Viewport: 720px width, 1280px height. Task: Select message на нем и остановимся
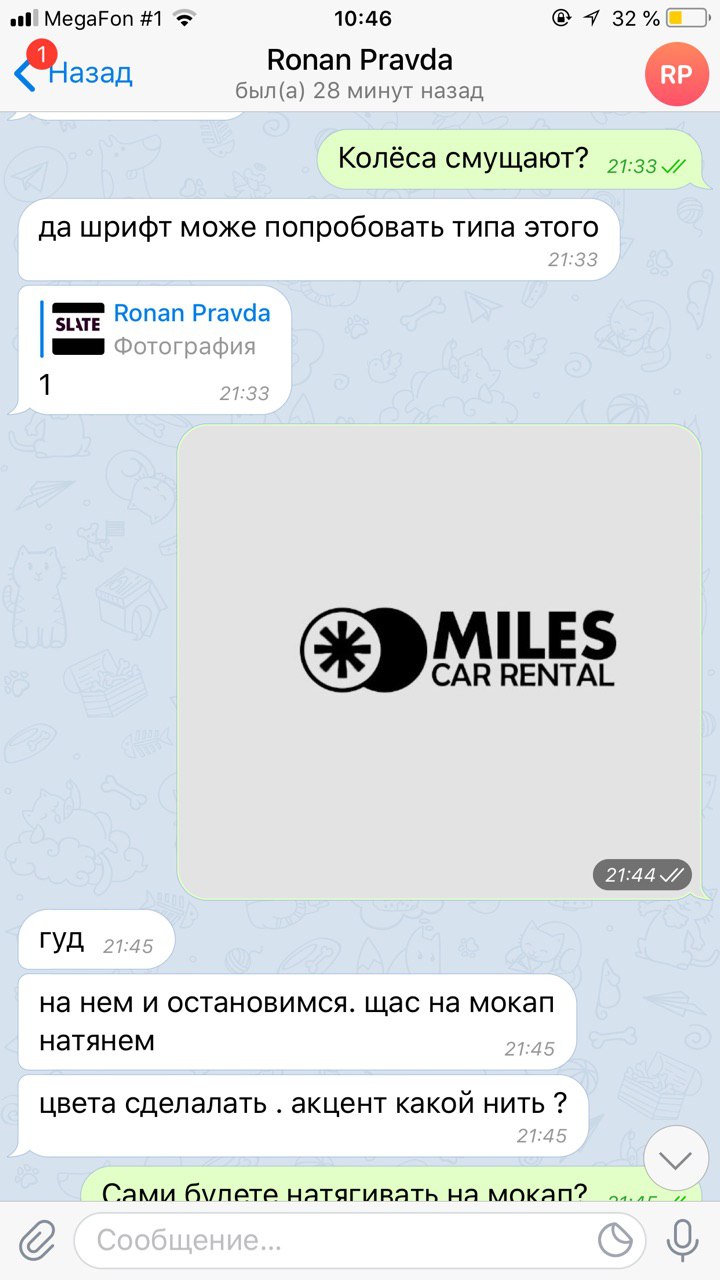(x=297, y=1023)
